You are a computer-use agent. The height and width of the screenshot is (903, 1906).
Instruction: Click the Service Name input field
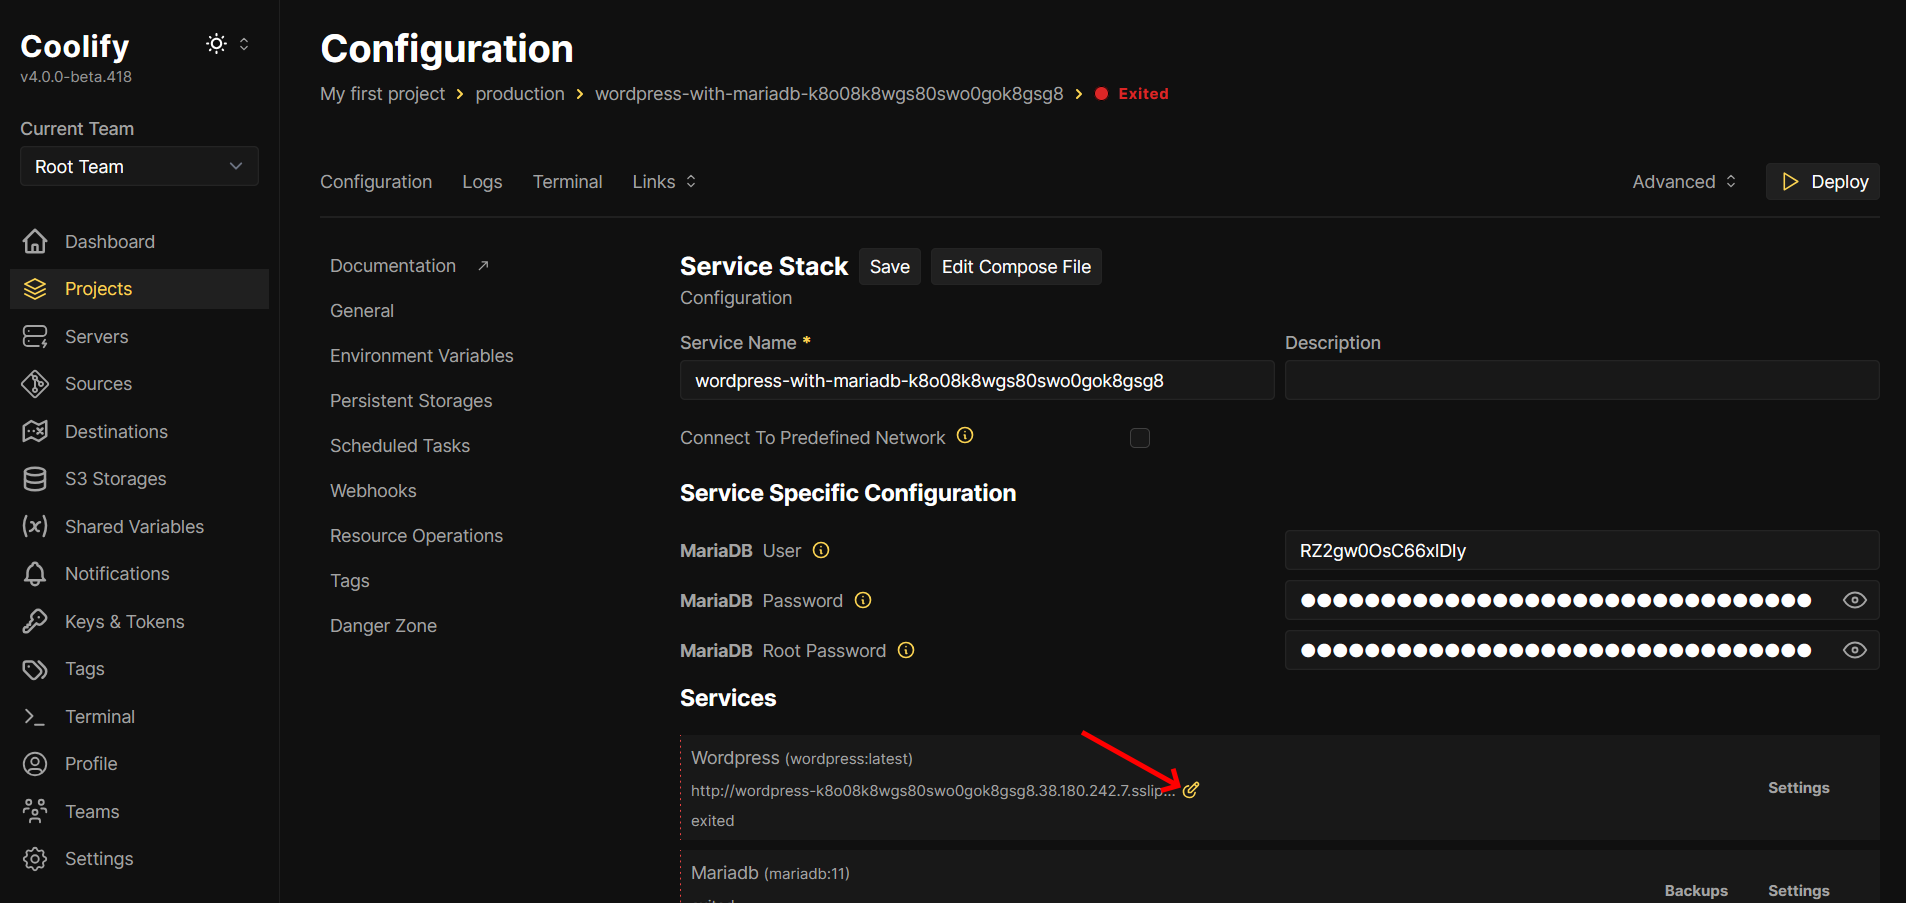click(x=977, y=380)
